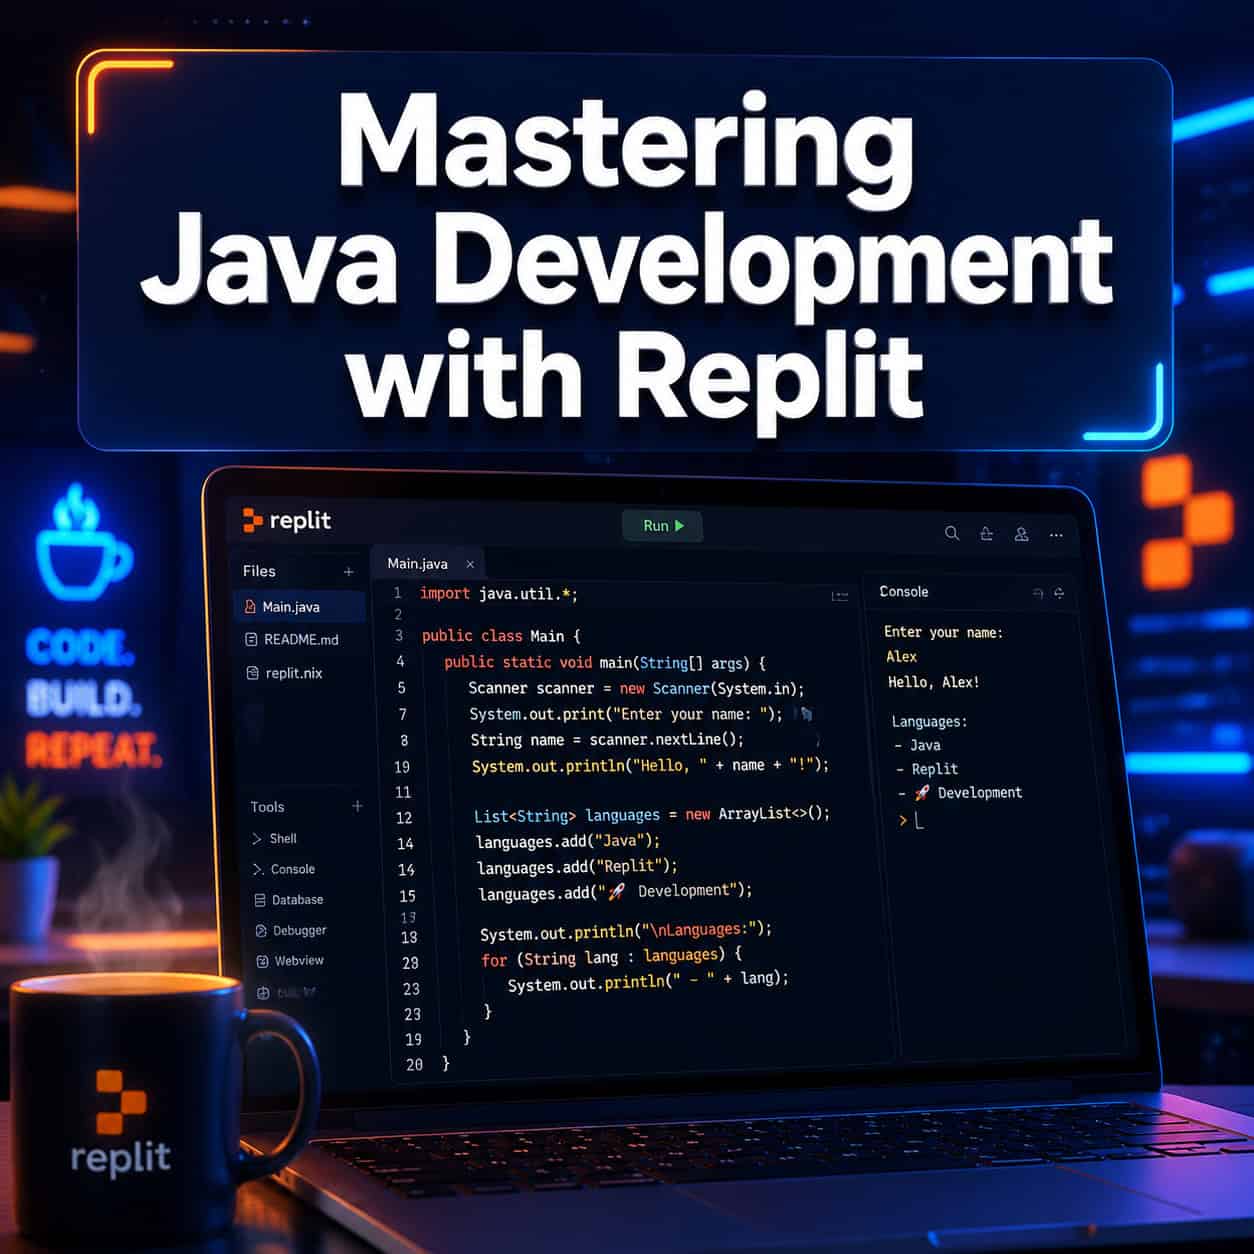
Task: Click the replit.nix file icon
Action: point(252,673)
